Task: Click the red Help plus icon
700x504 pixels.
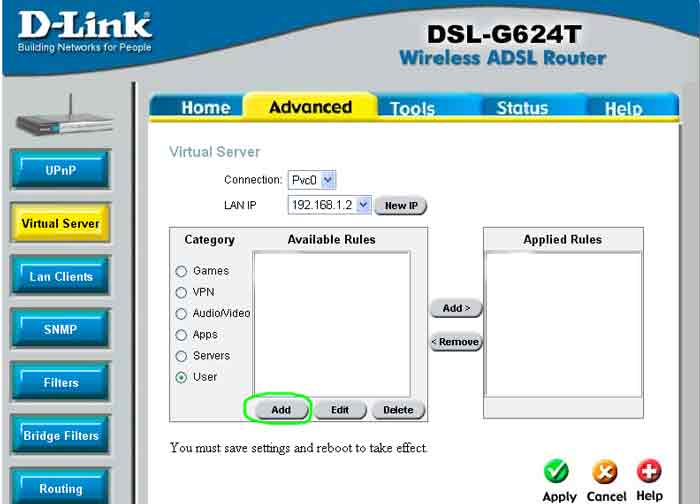Action: pos(649,471)
